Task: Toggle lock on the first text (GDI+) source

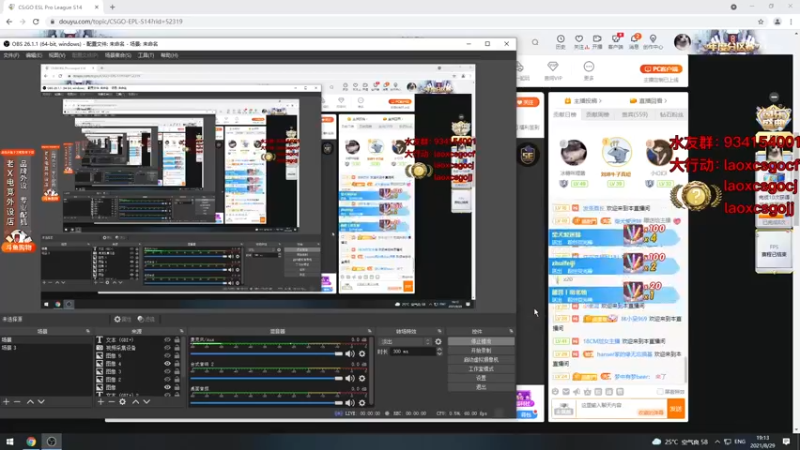Action: point(177,339)
